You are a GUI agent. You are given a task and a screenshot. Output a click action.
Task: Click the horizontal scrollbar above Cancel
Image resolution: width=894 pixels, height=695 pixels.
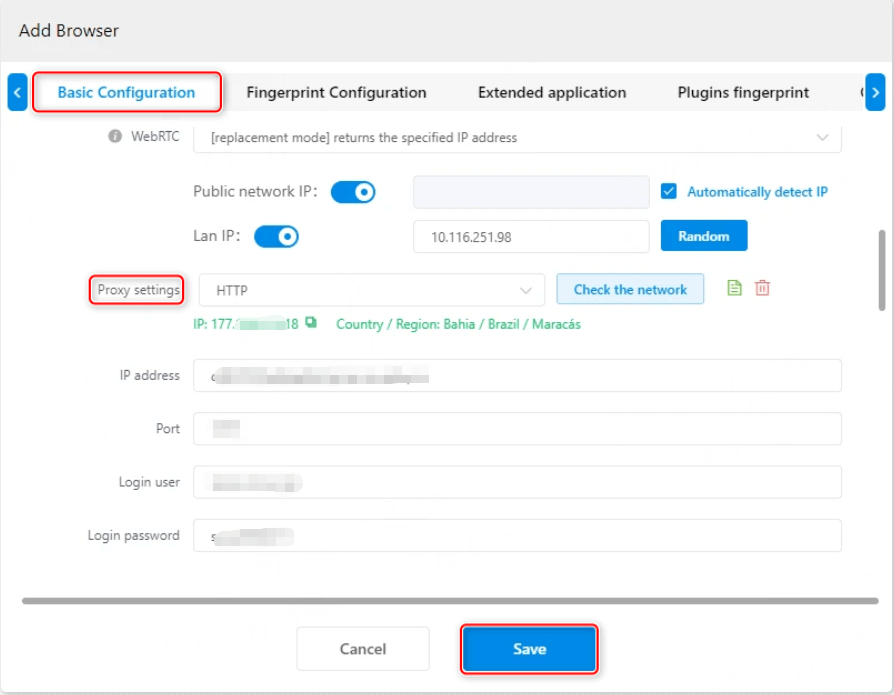(450, 601)
